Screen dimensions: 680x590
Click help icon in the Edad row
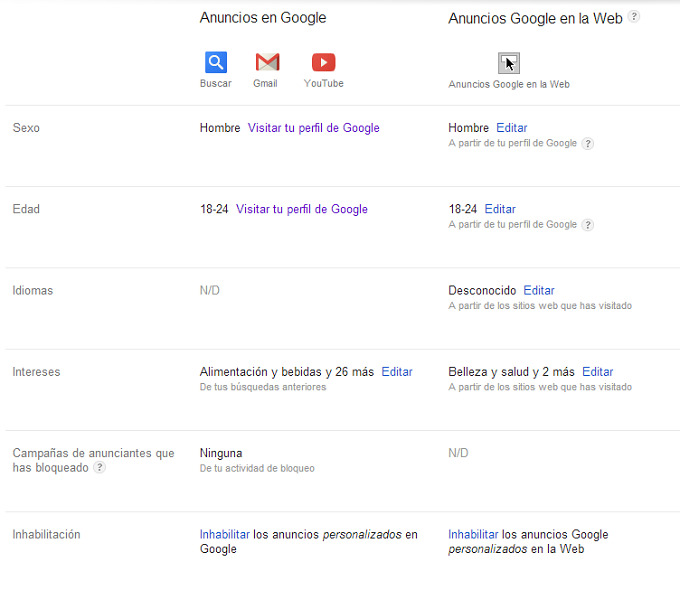[588, 225]
